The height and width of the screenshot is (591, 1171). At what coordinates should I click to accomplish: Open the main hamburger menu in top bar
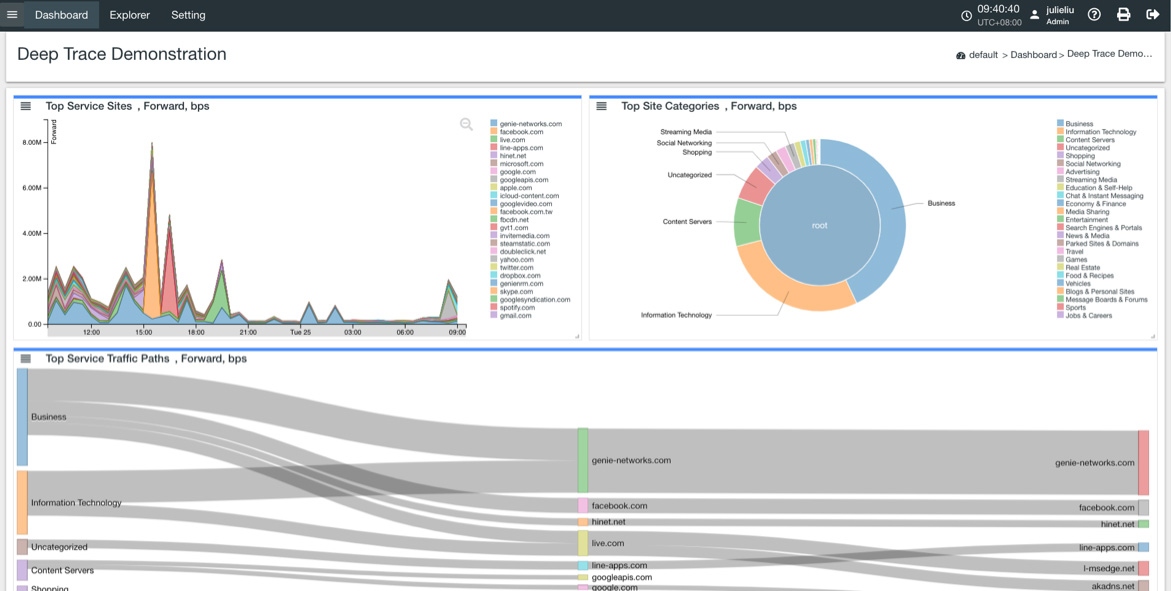12,15
